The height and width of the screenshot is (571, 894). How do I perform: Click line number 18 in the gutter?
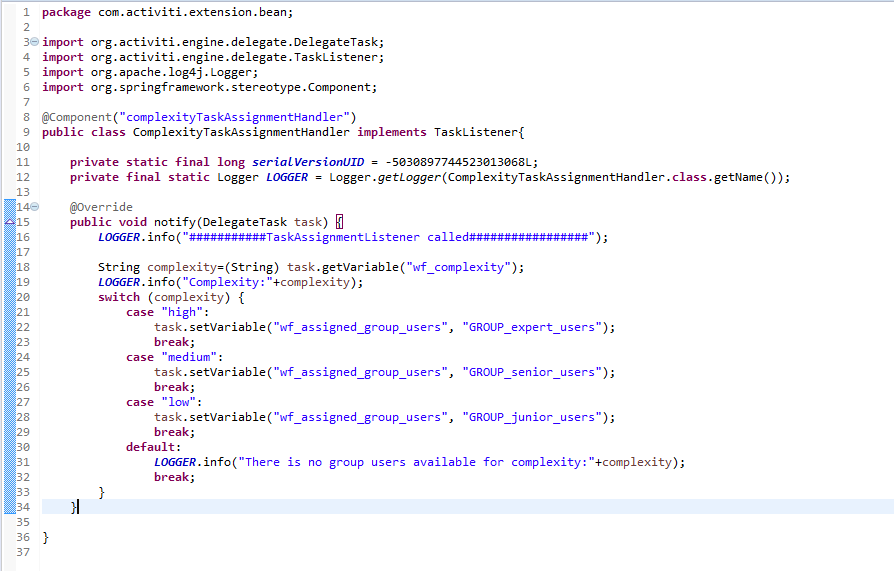point(23,267)
